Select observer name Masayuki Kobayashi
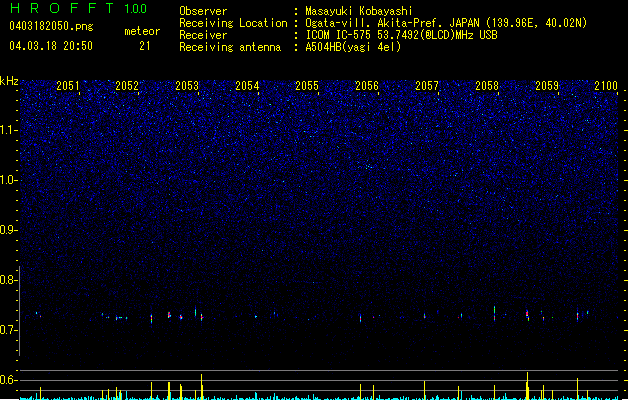This screenshot has width=629, height=400. tap(359, 11)
